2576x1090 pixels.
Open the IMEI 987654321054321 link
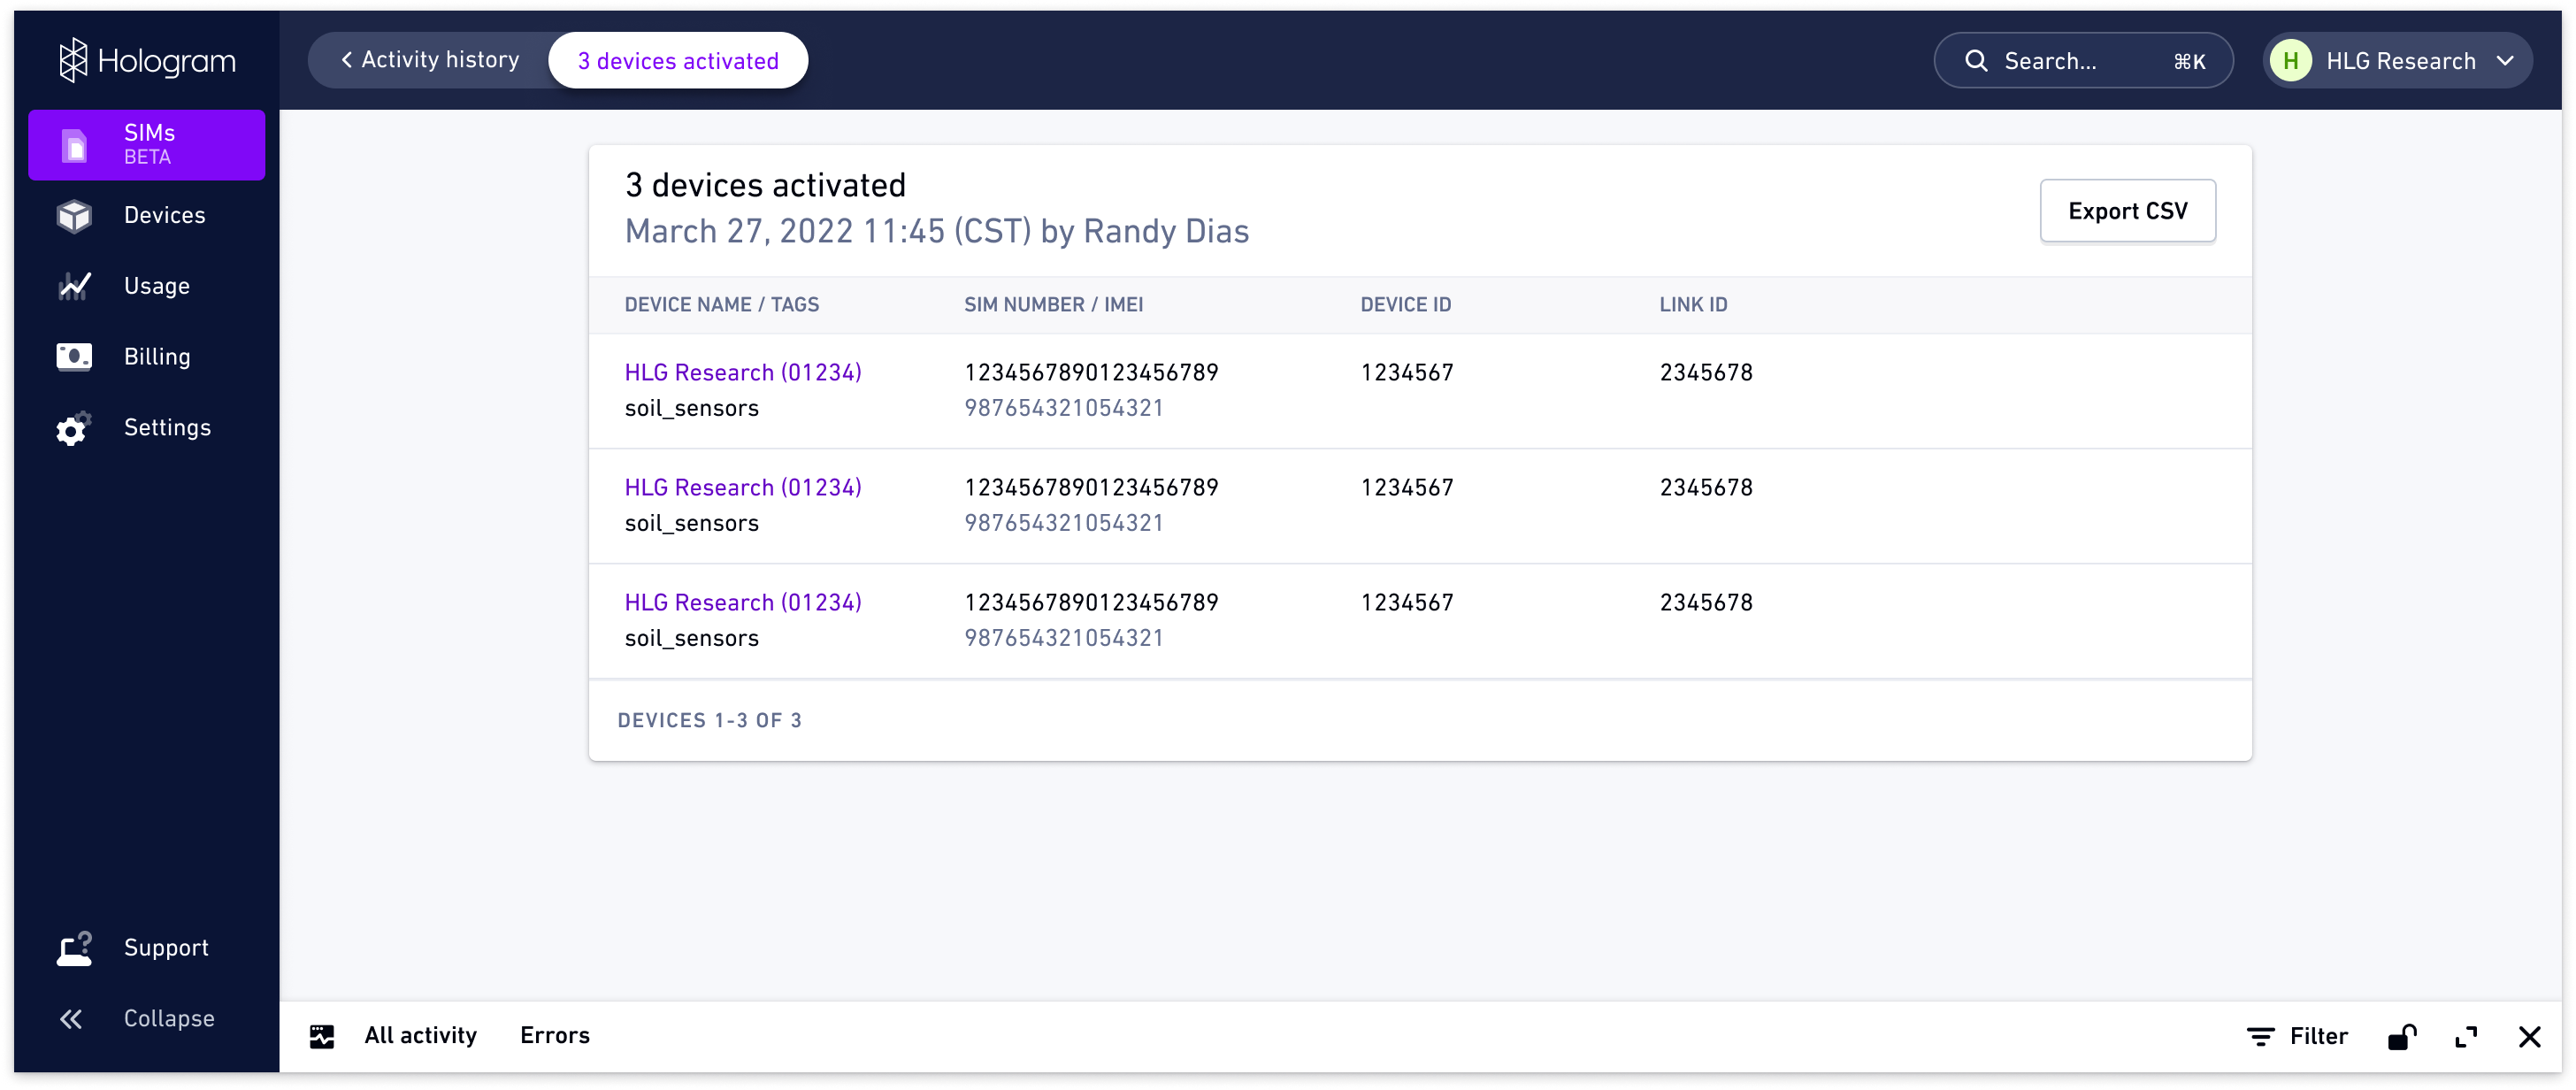click(x=1063, y=407)
